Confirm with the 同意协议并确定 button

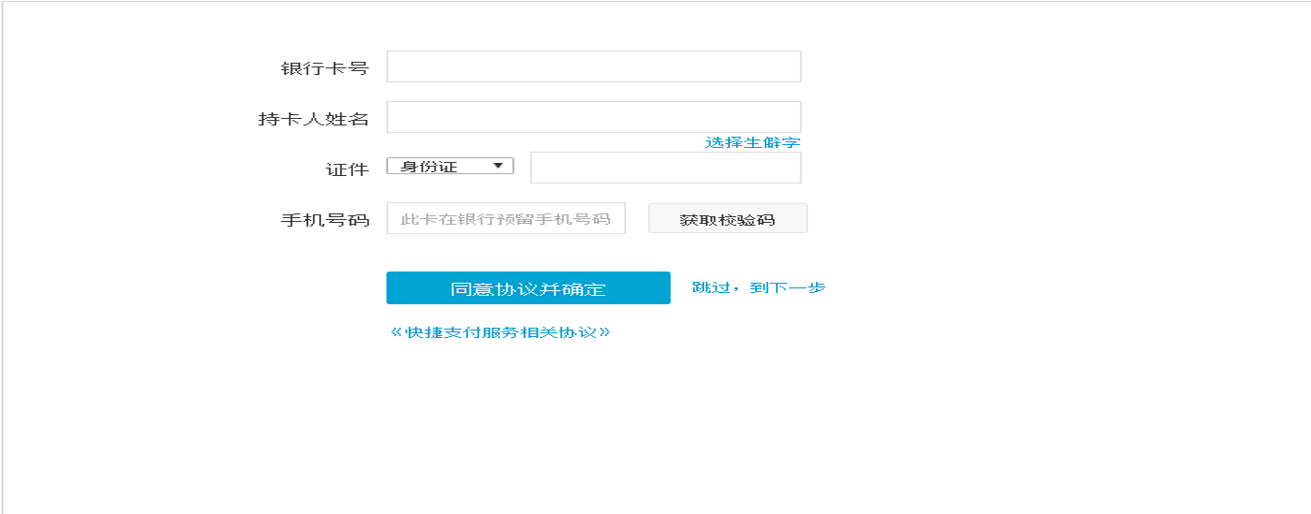coord(528,288)
